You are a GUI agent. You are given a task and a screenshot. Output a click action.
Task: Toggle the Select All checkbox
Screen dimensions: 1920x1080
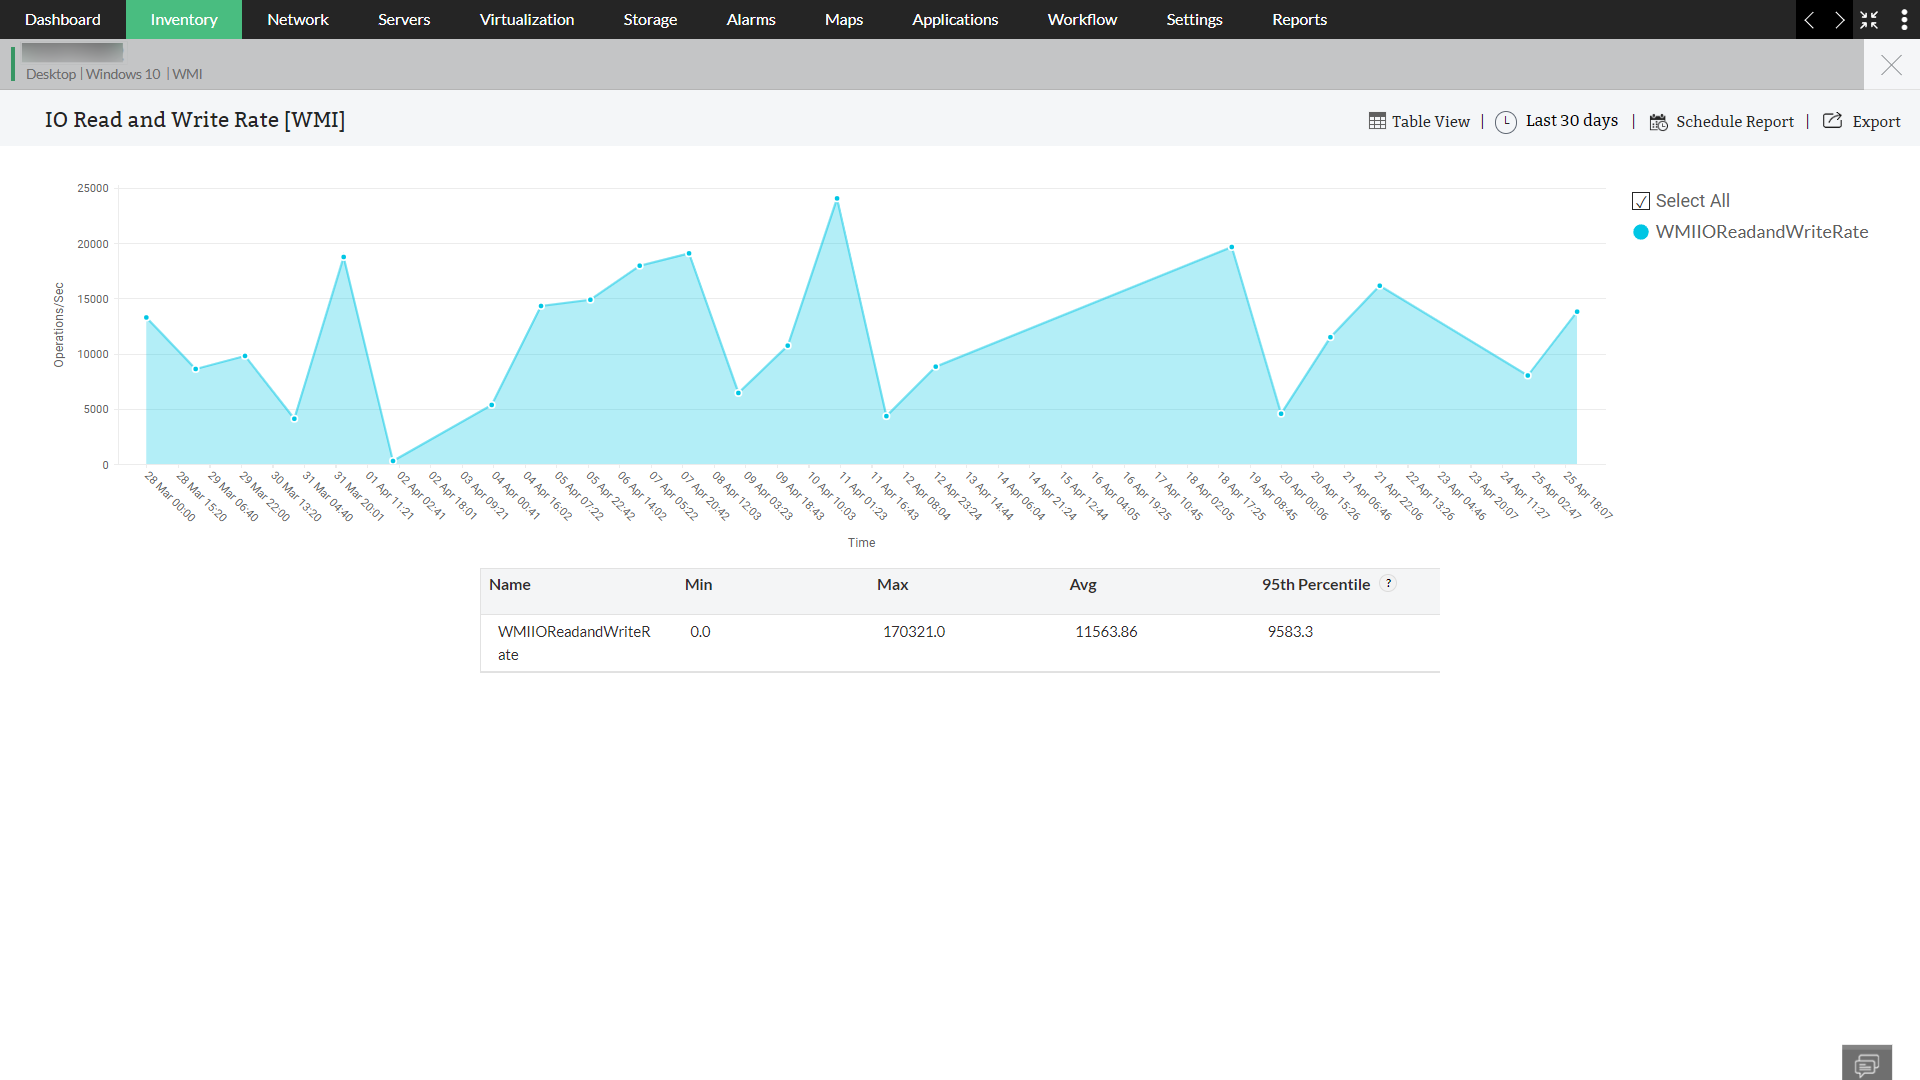pos(1640,201)
